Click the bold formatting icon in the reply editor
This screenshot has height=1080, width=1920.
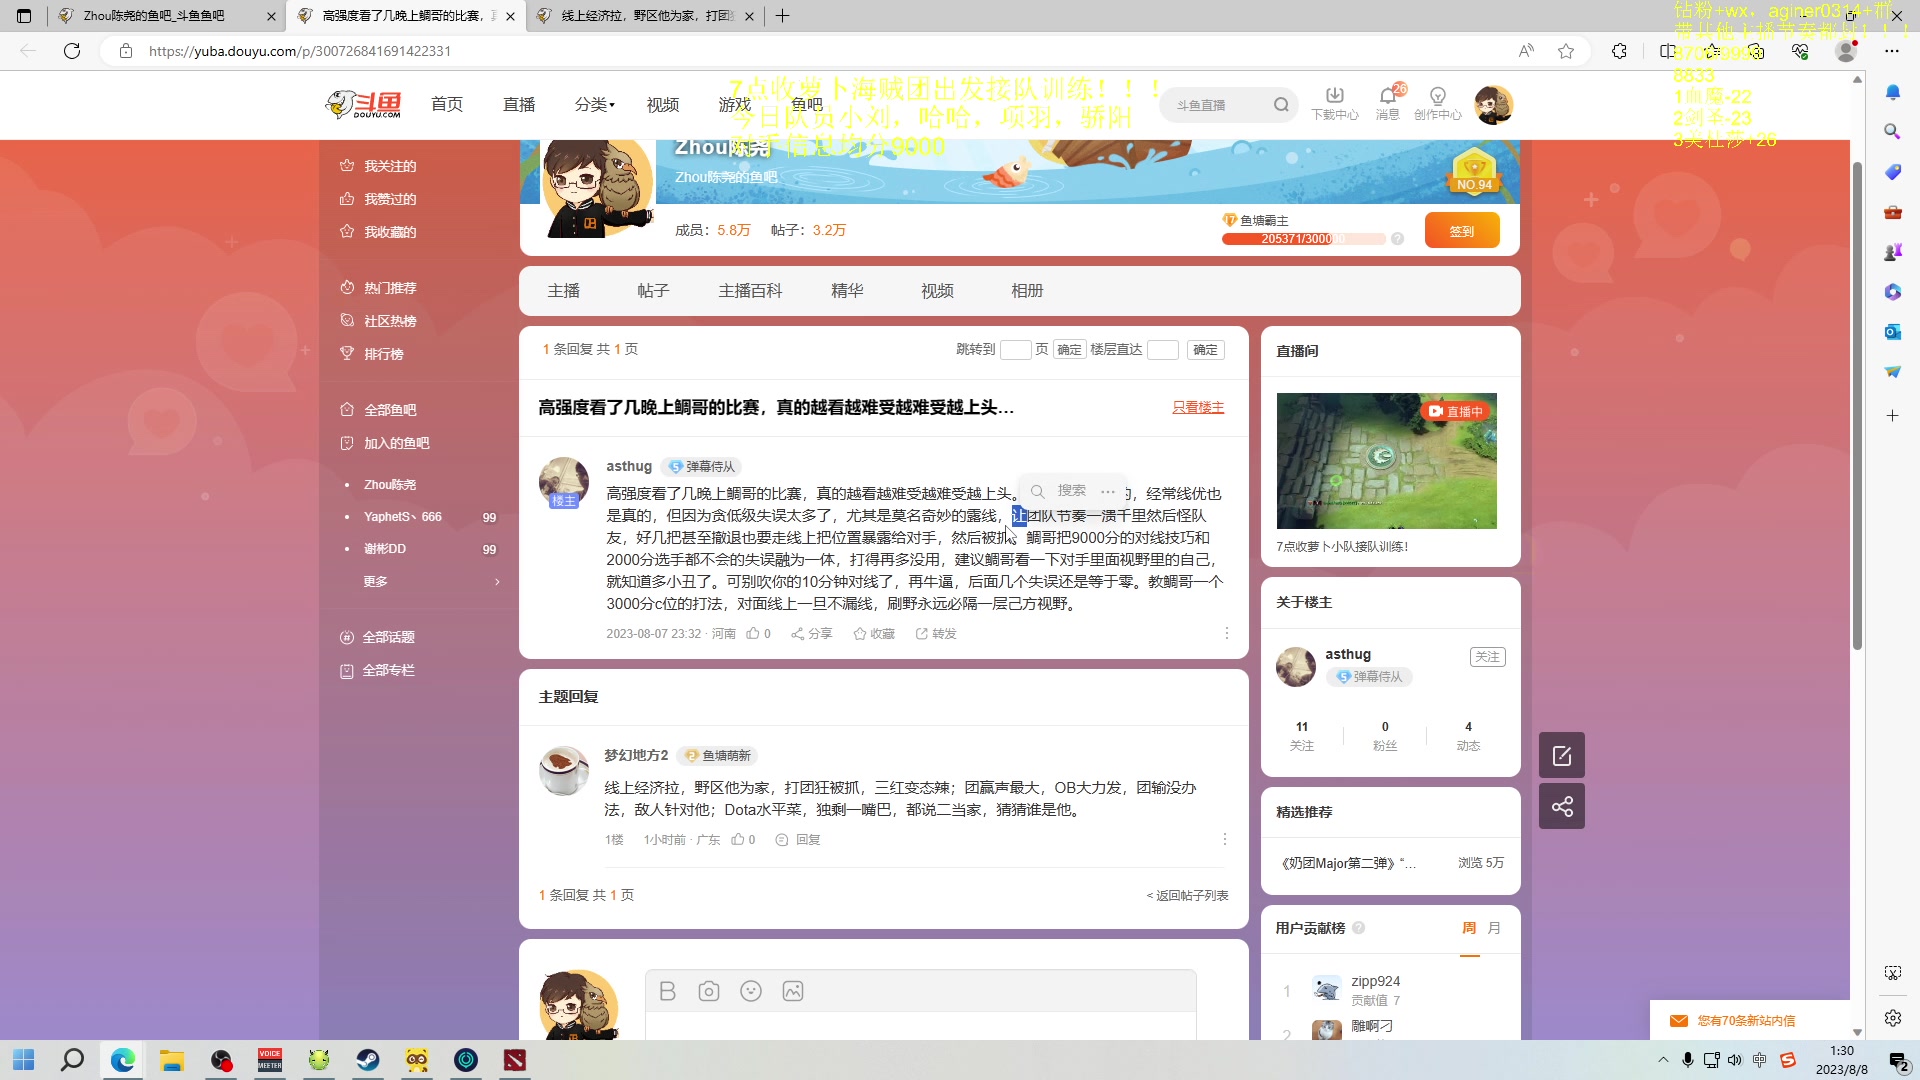tap(668, 991)
